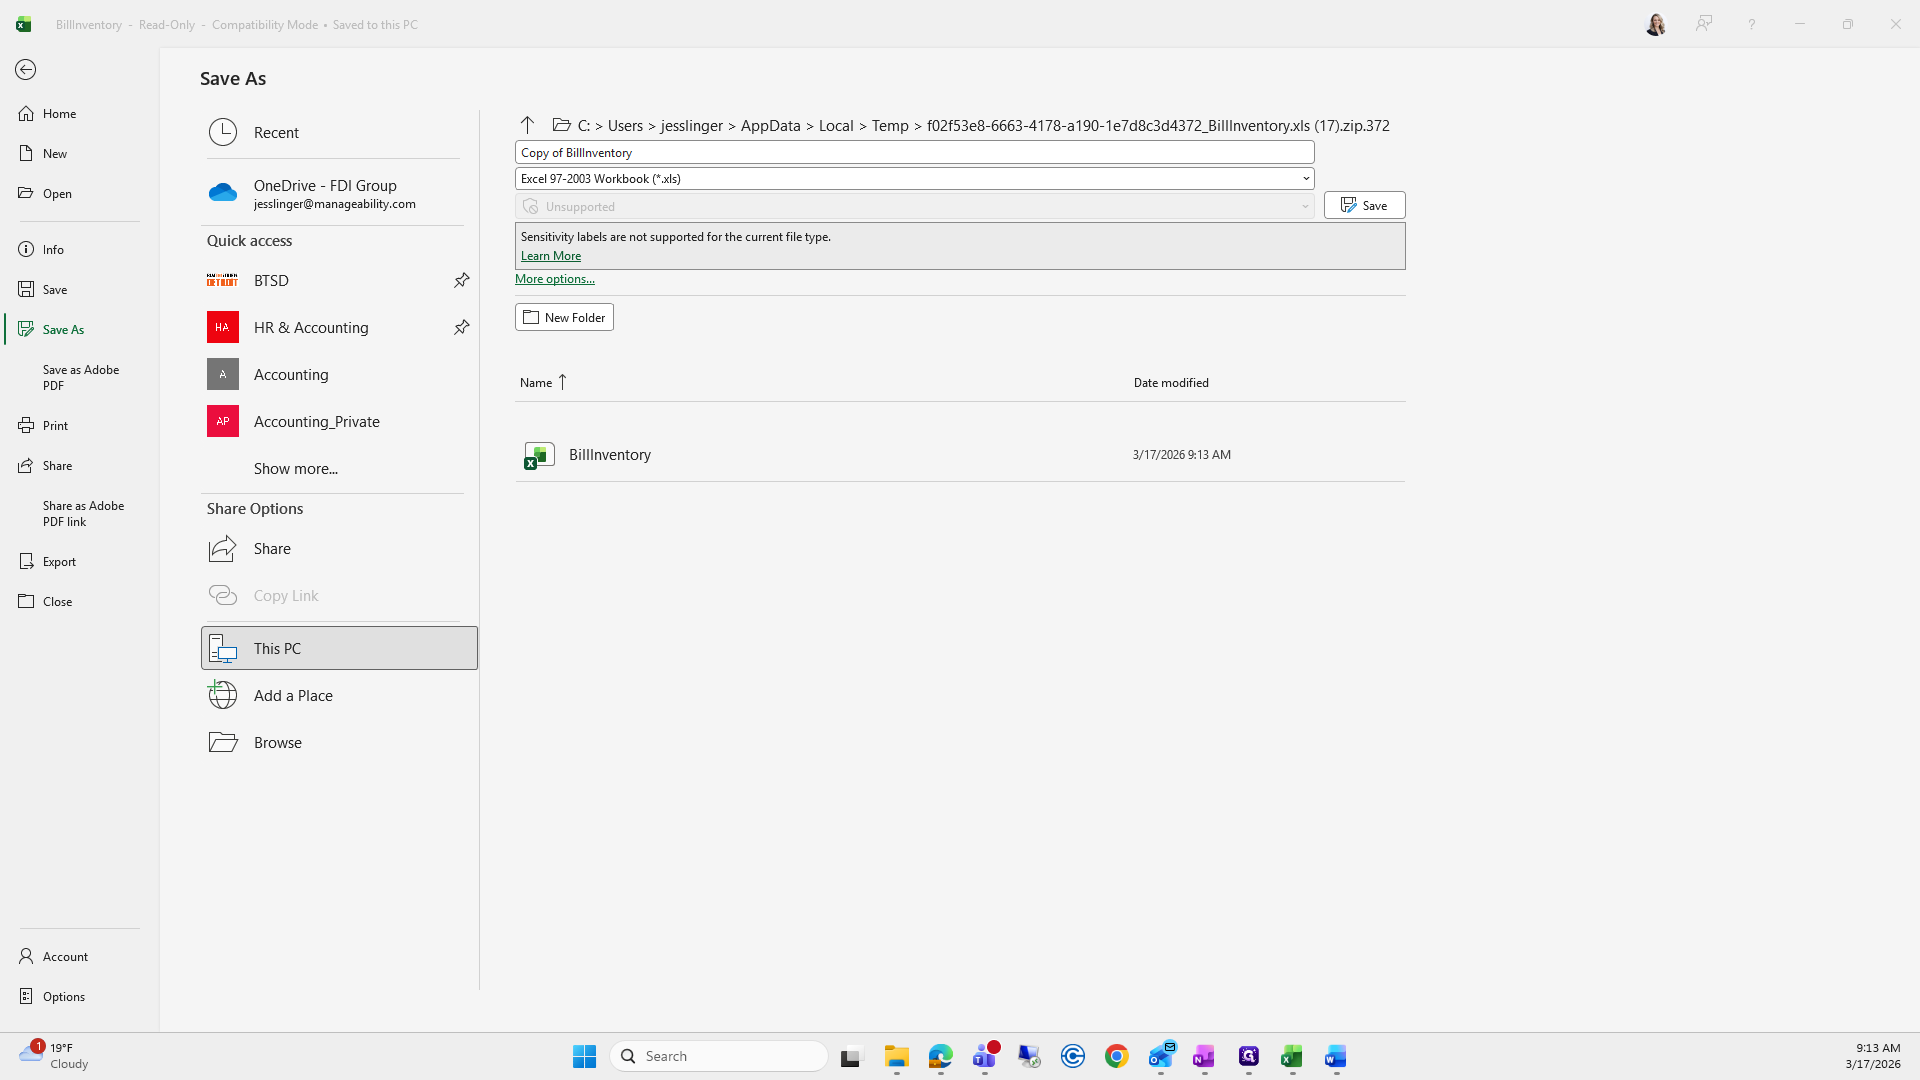This screenshot has height=1080, width=1920.
Task: Expand Show more quick access locations
Action: click(295, 468)
